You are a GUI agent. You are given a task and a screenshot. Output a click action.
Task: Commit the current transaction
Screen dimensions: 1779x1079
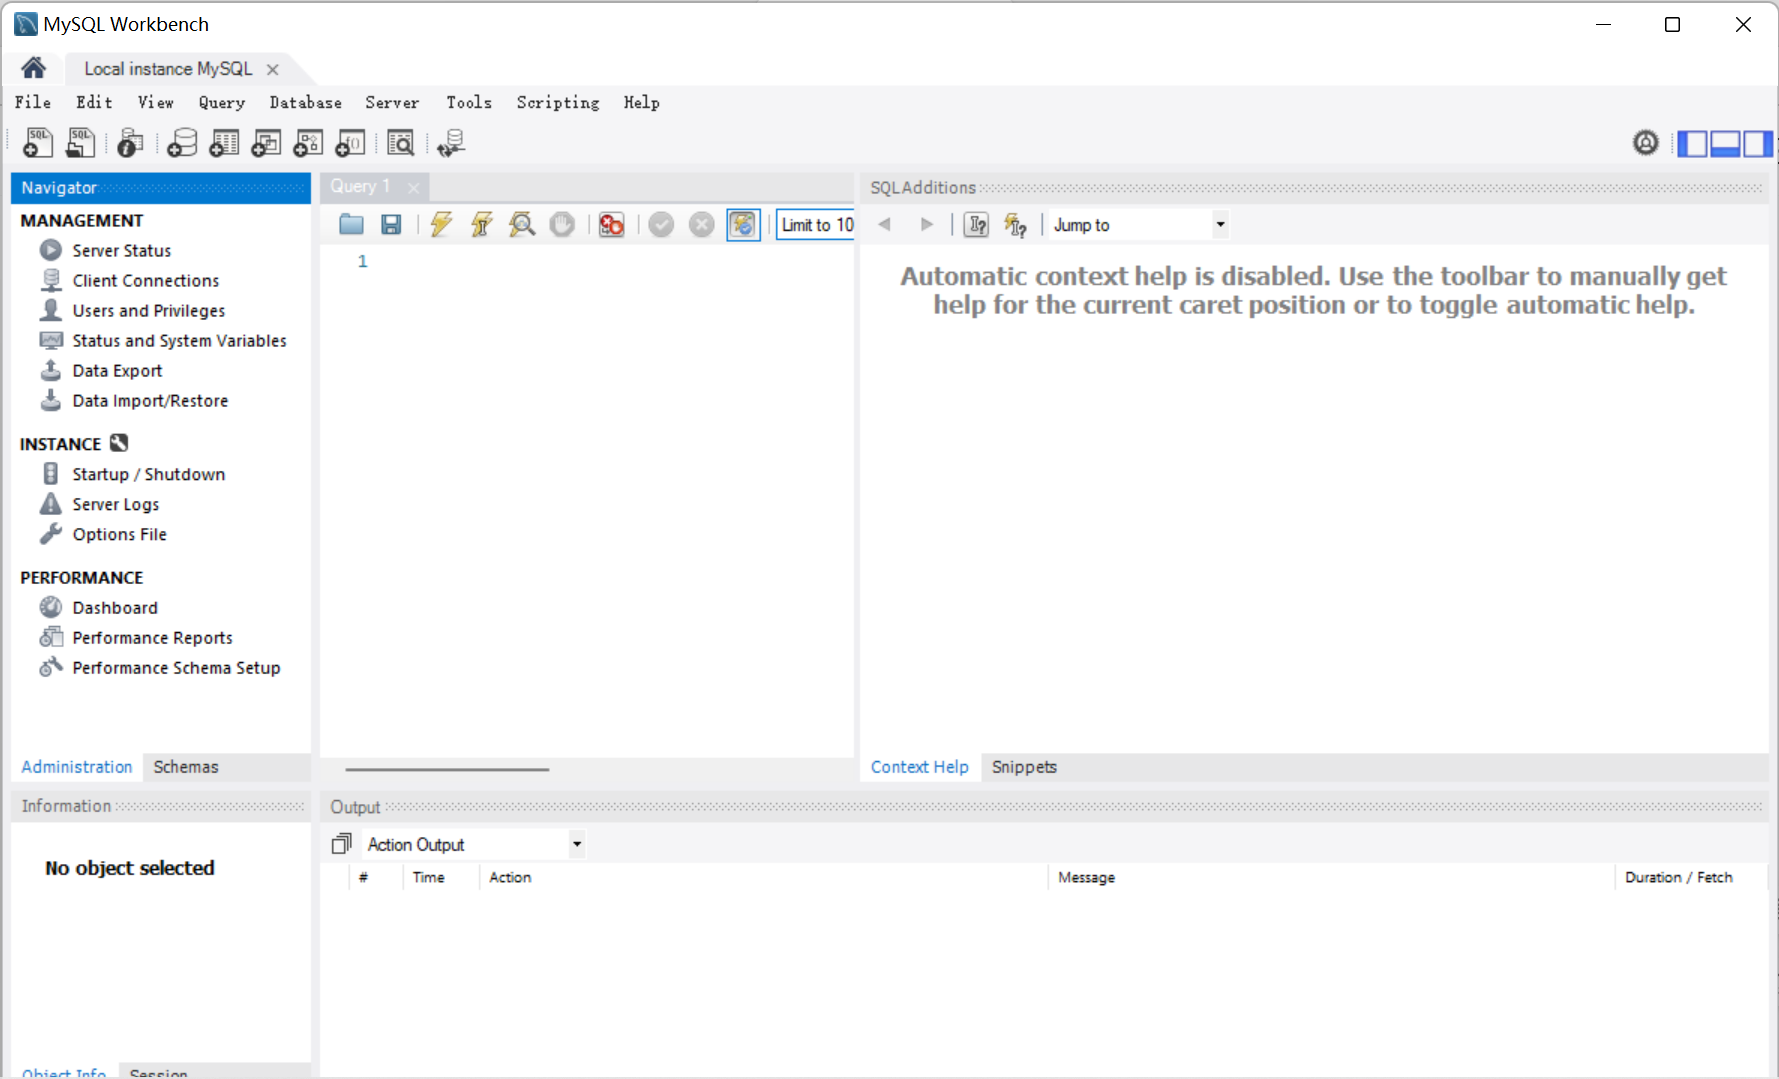click(x=661, y=224)
